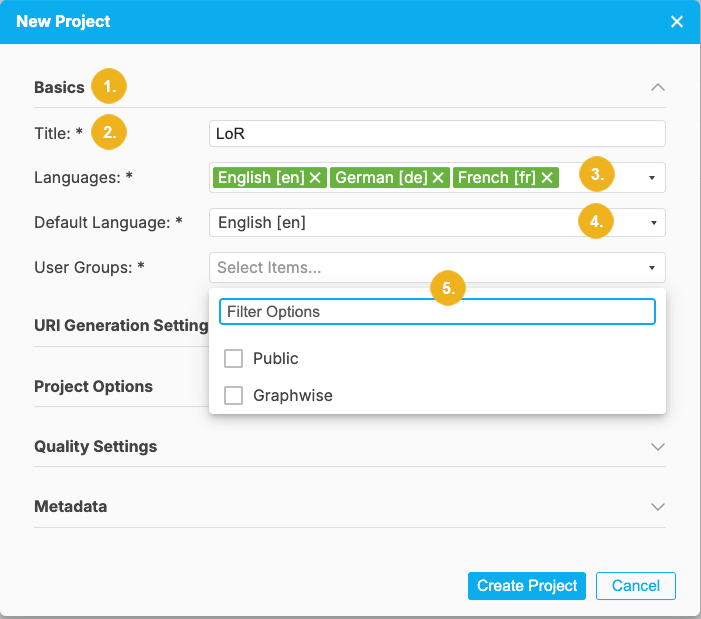
Task: Focus the Title input field
Action: pyautogui.click(x=437, y=134)
